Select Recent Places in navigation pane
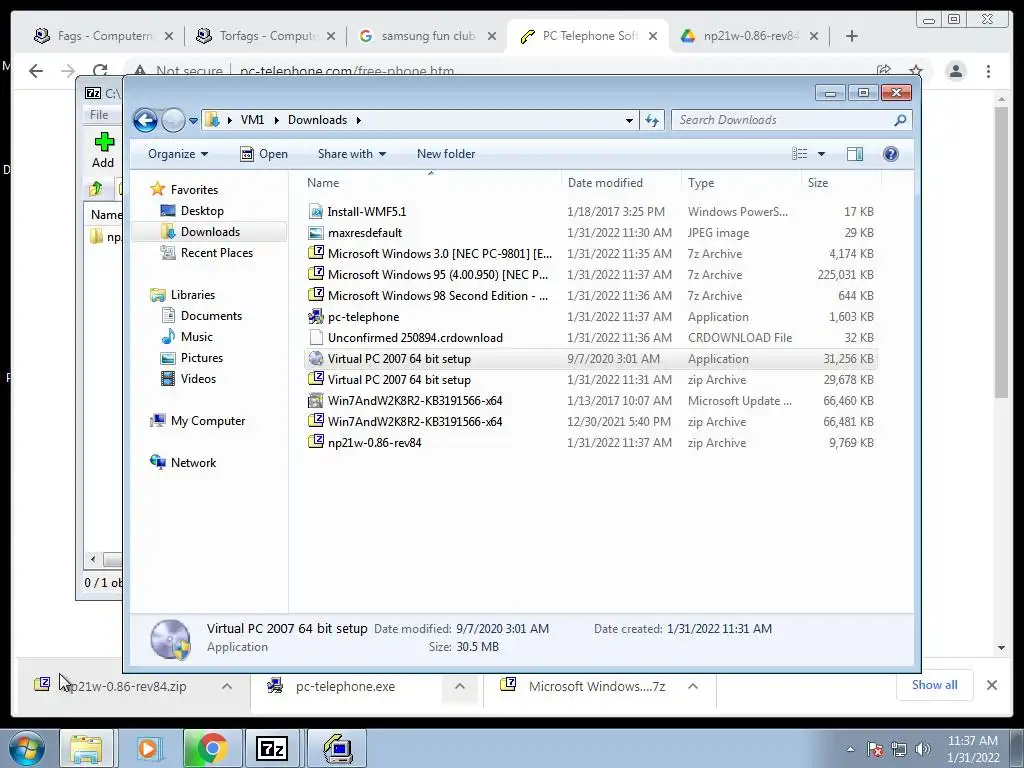The image size is (1024, 768). coord(217,253)
